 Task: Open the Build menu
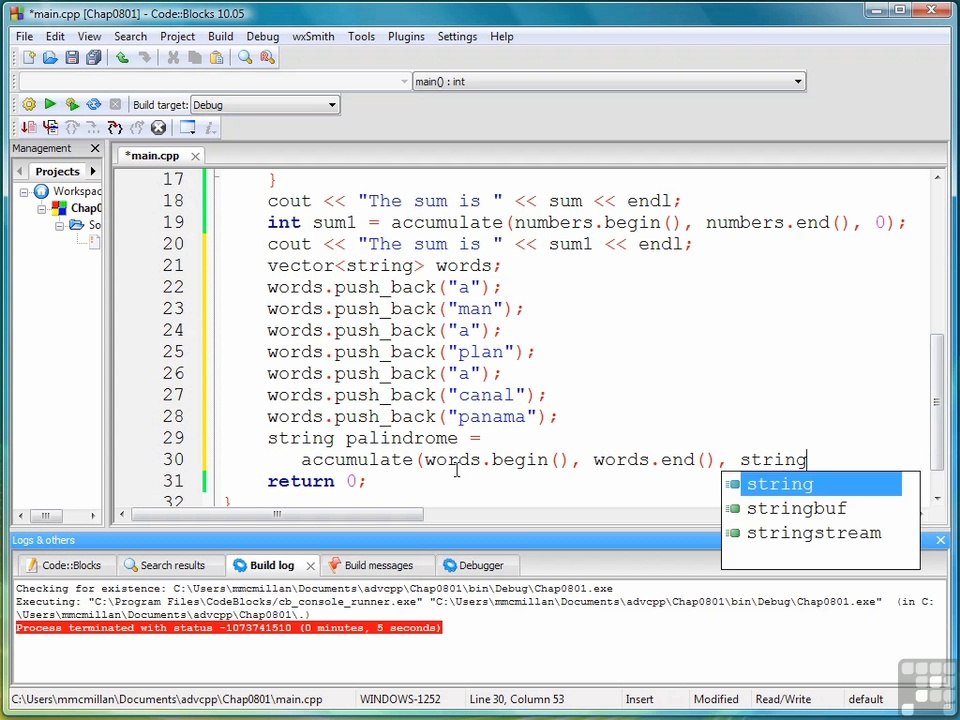tap(220, 37)
